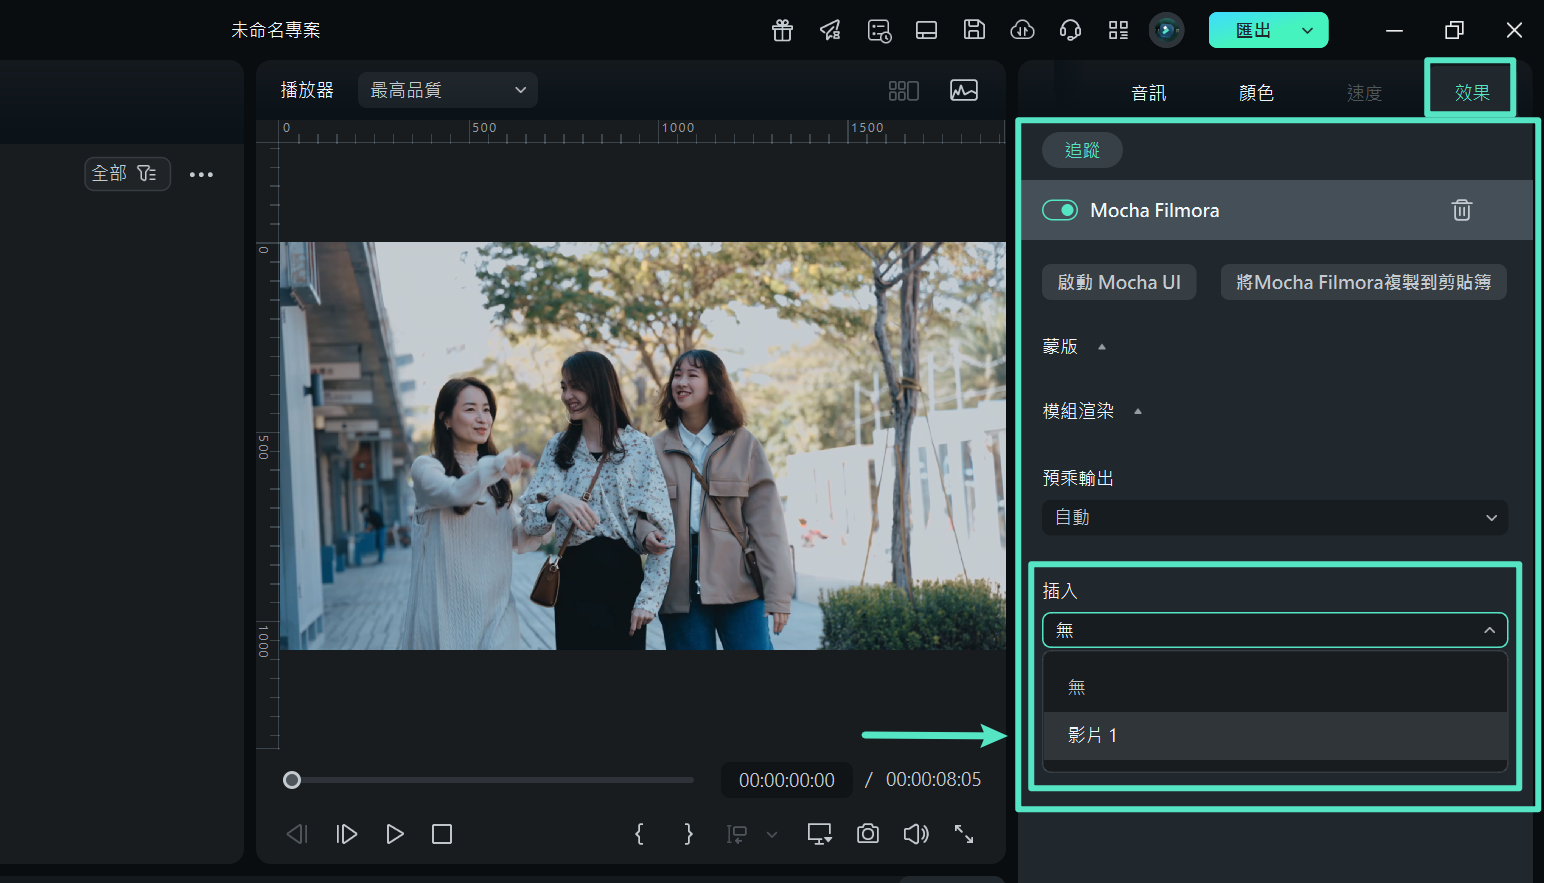This screenshot has width=1544, height=883.
Task: Open the export options arrow beside 匯出
Action: (x=1307, y=30)
